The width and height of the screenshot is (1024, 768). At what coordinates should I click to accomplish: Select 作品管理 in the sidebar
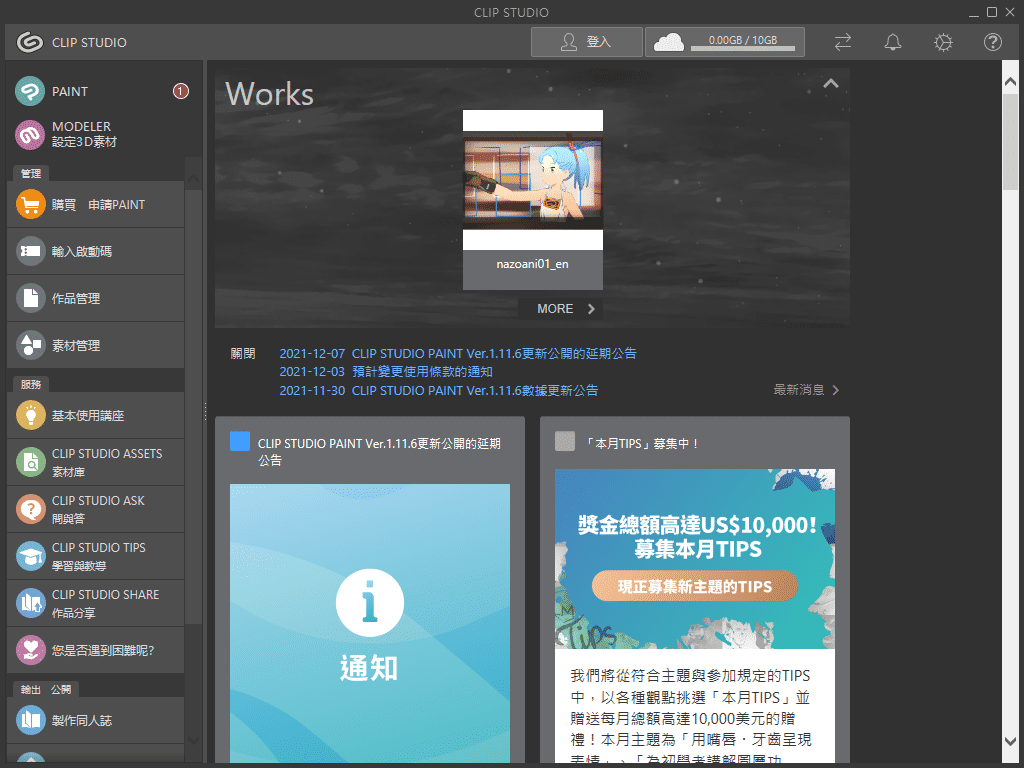point(96,298)
